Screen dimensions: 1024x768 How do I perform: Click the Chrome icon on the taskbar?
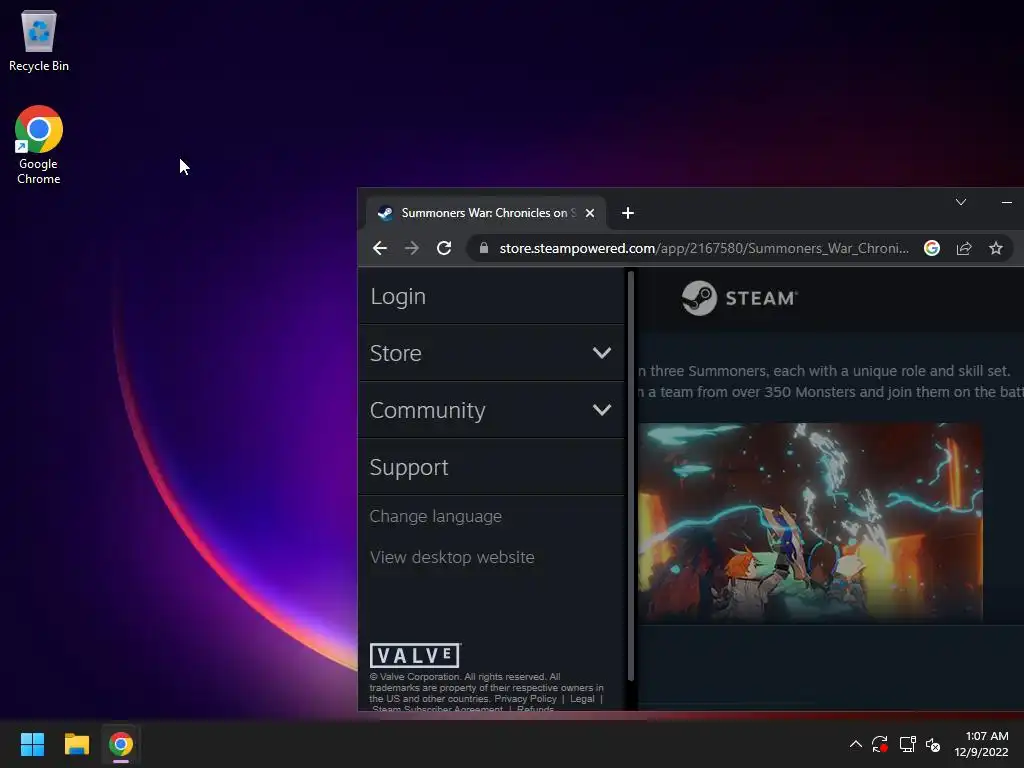coord(121,744)
